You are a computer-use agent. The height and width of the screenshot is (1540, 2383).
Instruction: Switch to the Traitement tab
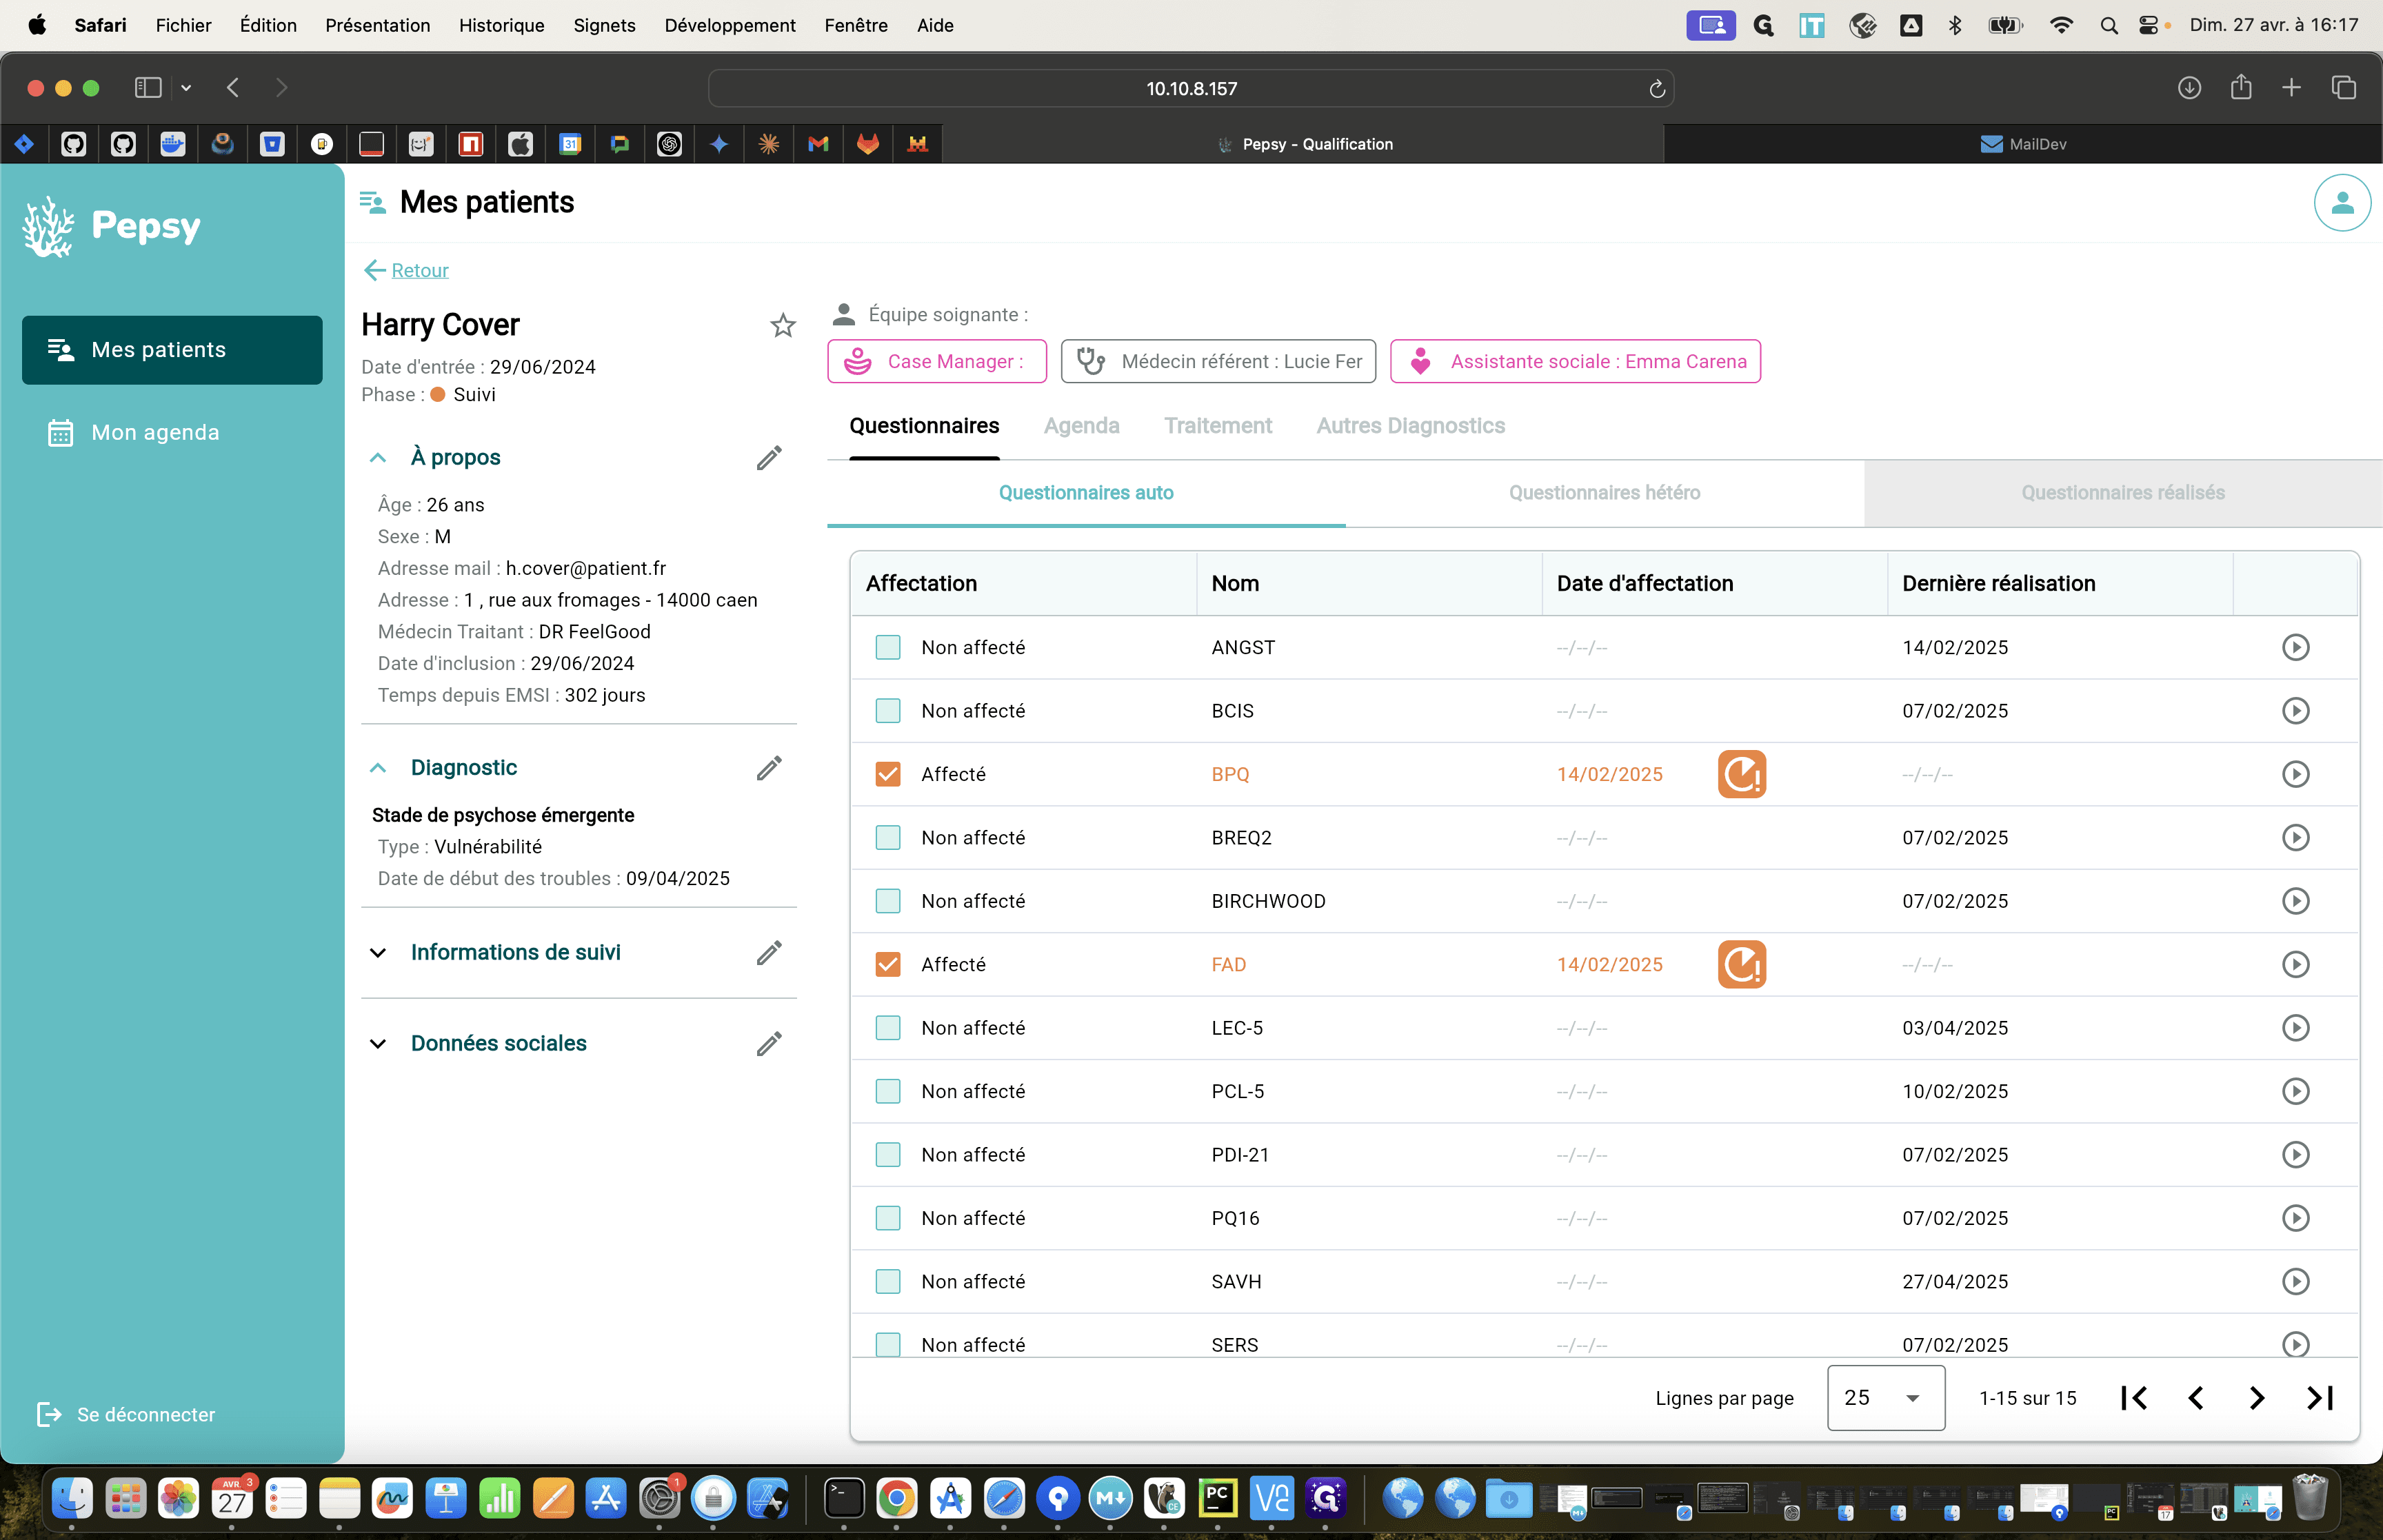[x=1217, y=426]
